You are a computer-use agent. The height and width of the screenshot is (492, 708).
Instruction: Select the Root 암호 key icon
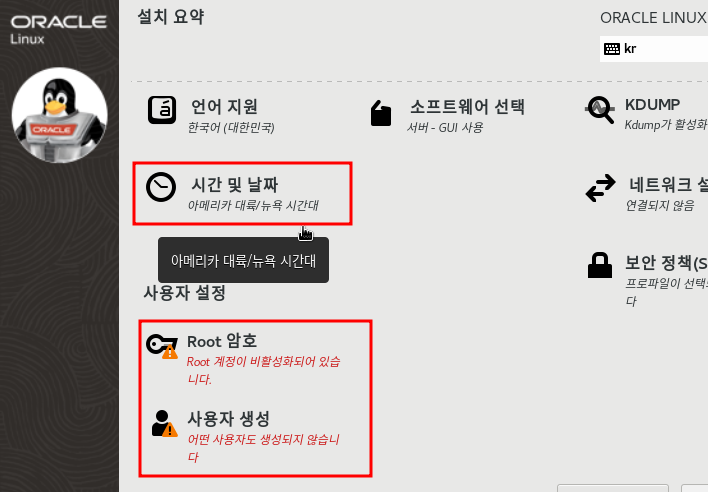point(162,346)
